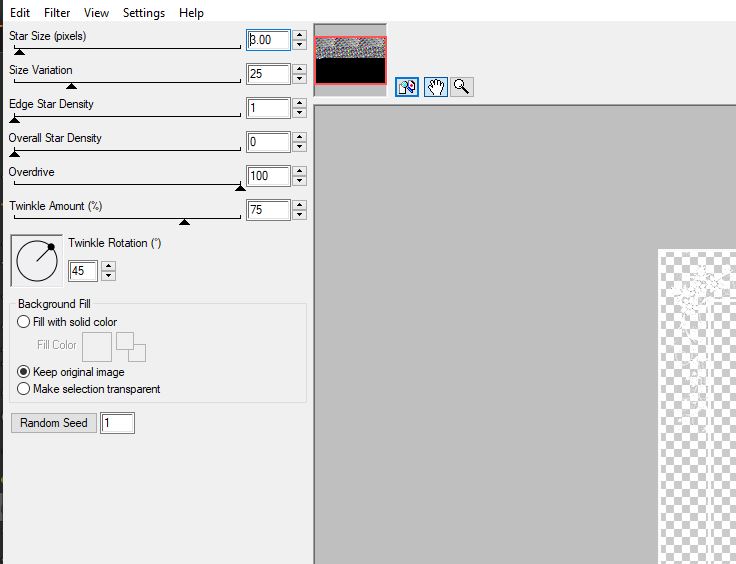Select the Hand pan tool
This screenshot has height=564, width=736.
pyautogui.click(x=436, y=87)
